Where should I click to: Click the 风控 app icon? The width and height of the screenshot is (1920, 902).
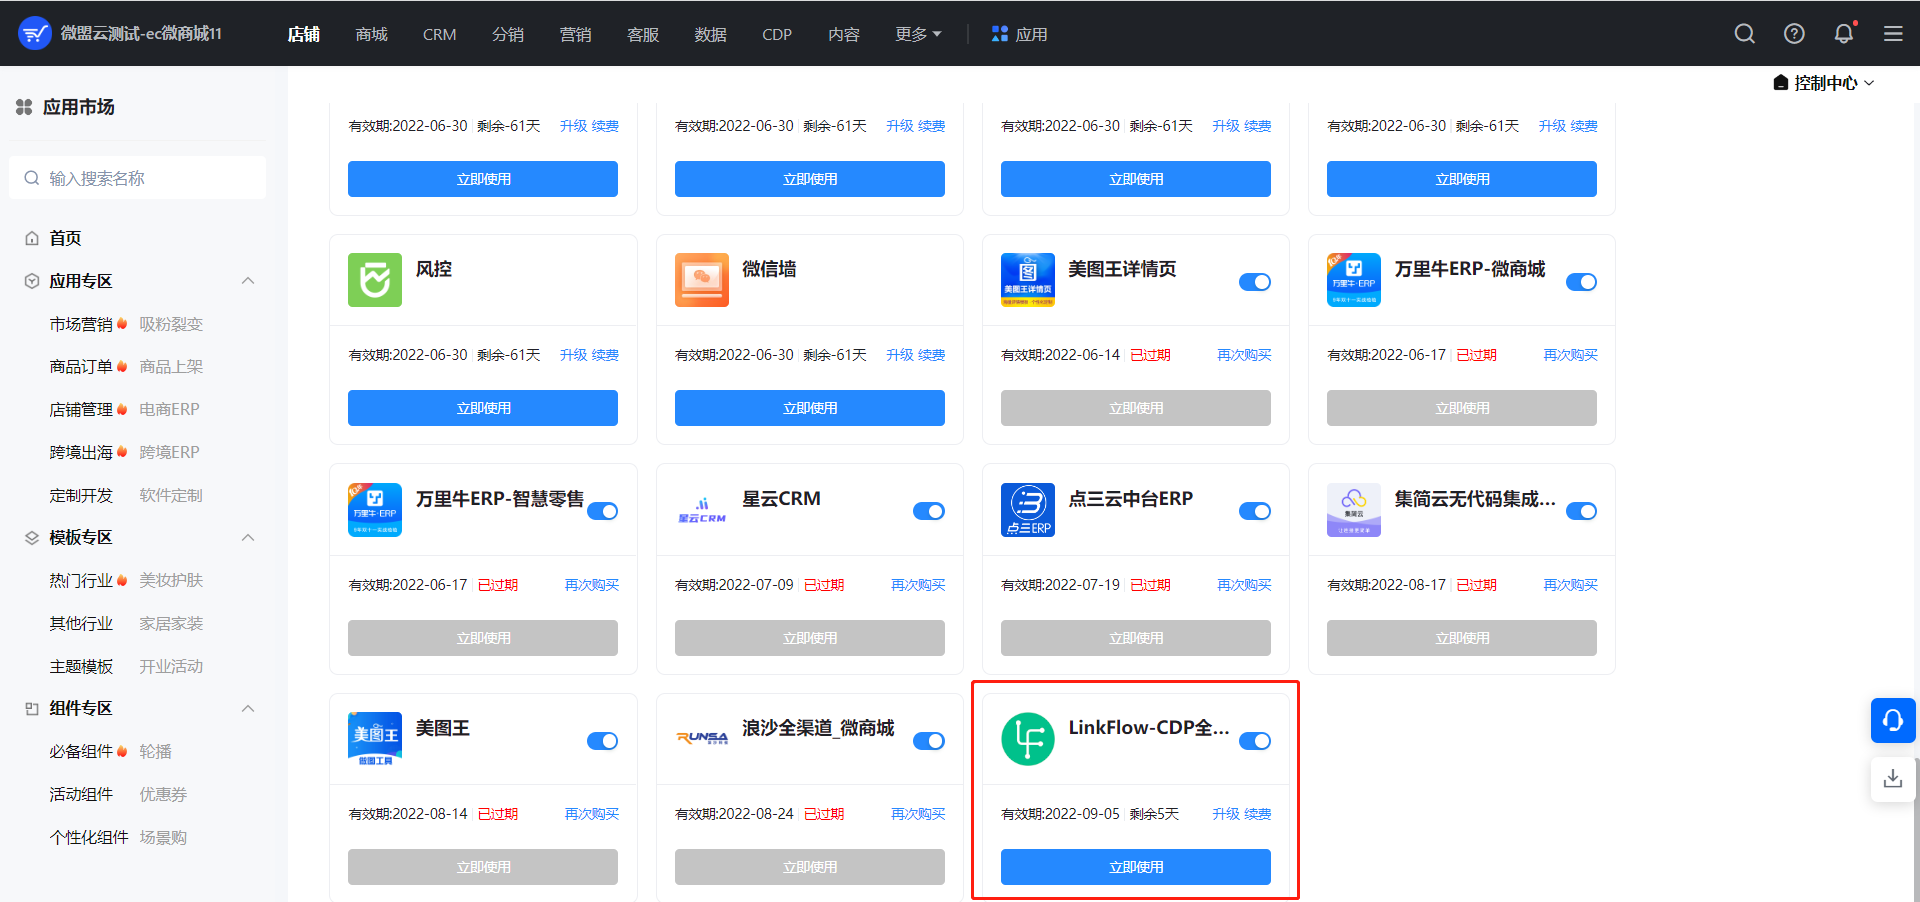tap(375, 280)
